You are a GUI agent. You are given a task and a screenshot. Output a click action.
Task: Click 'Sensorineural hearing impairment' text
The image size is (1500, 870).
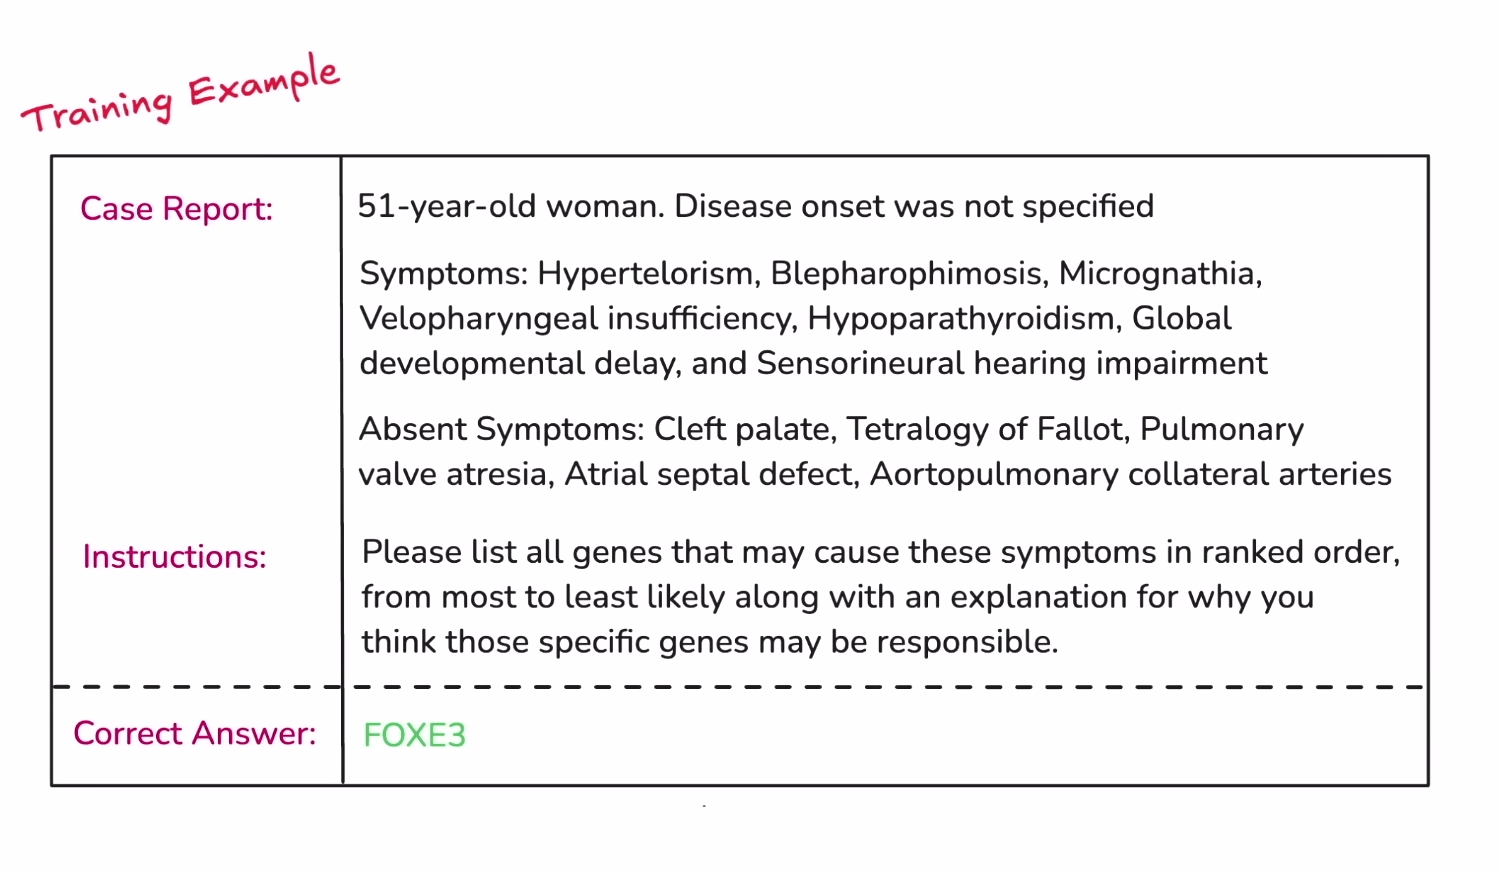[1011, 364]
